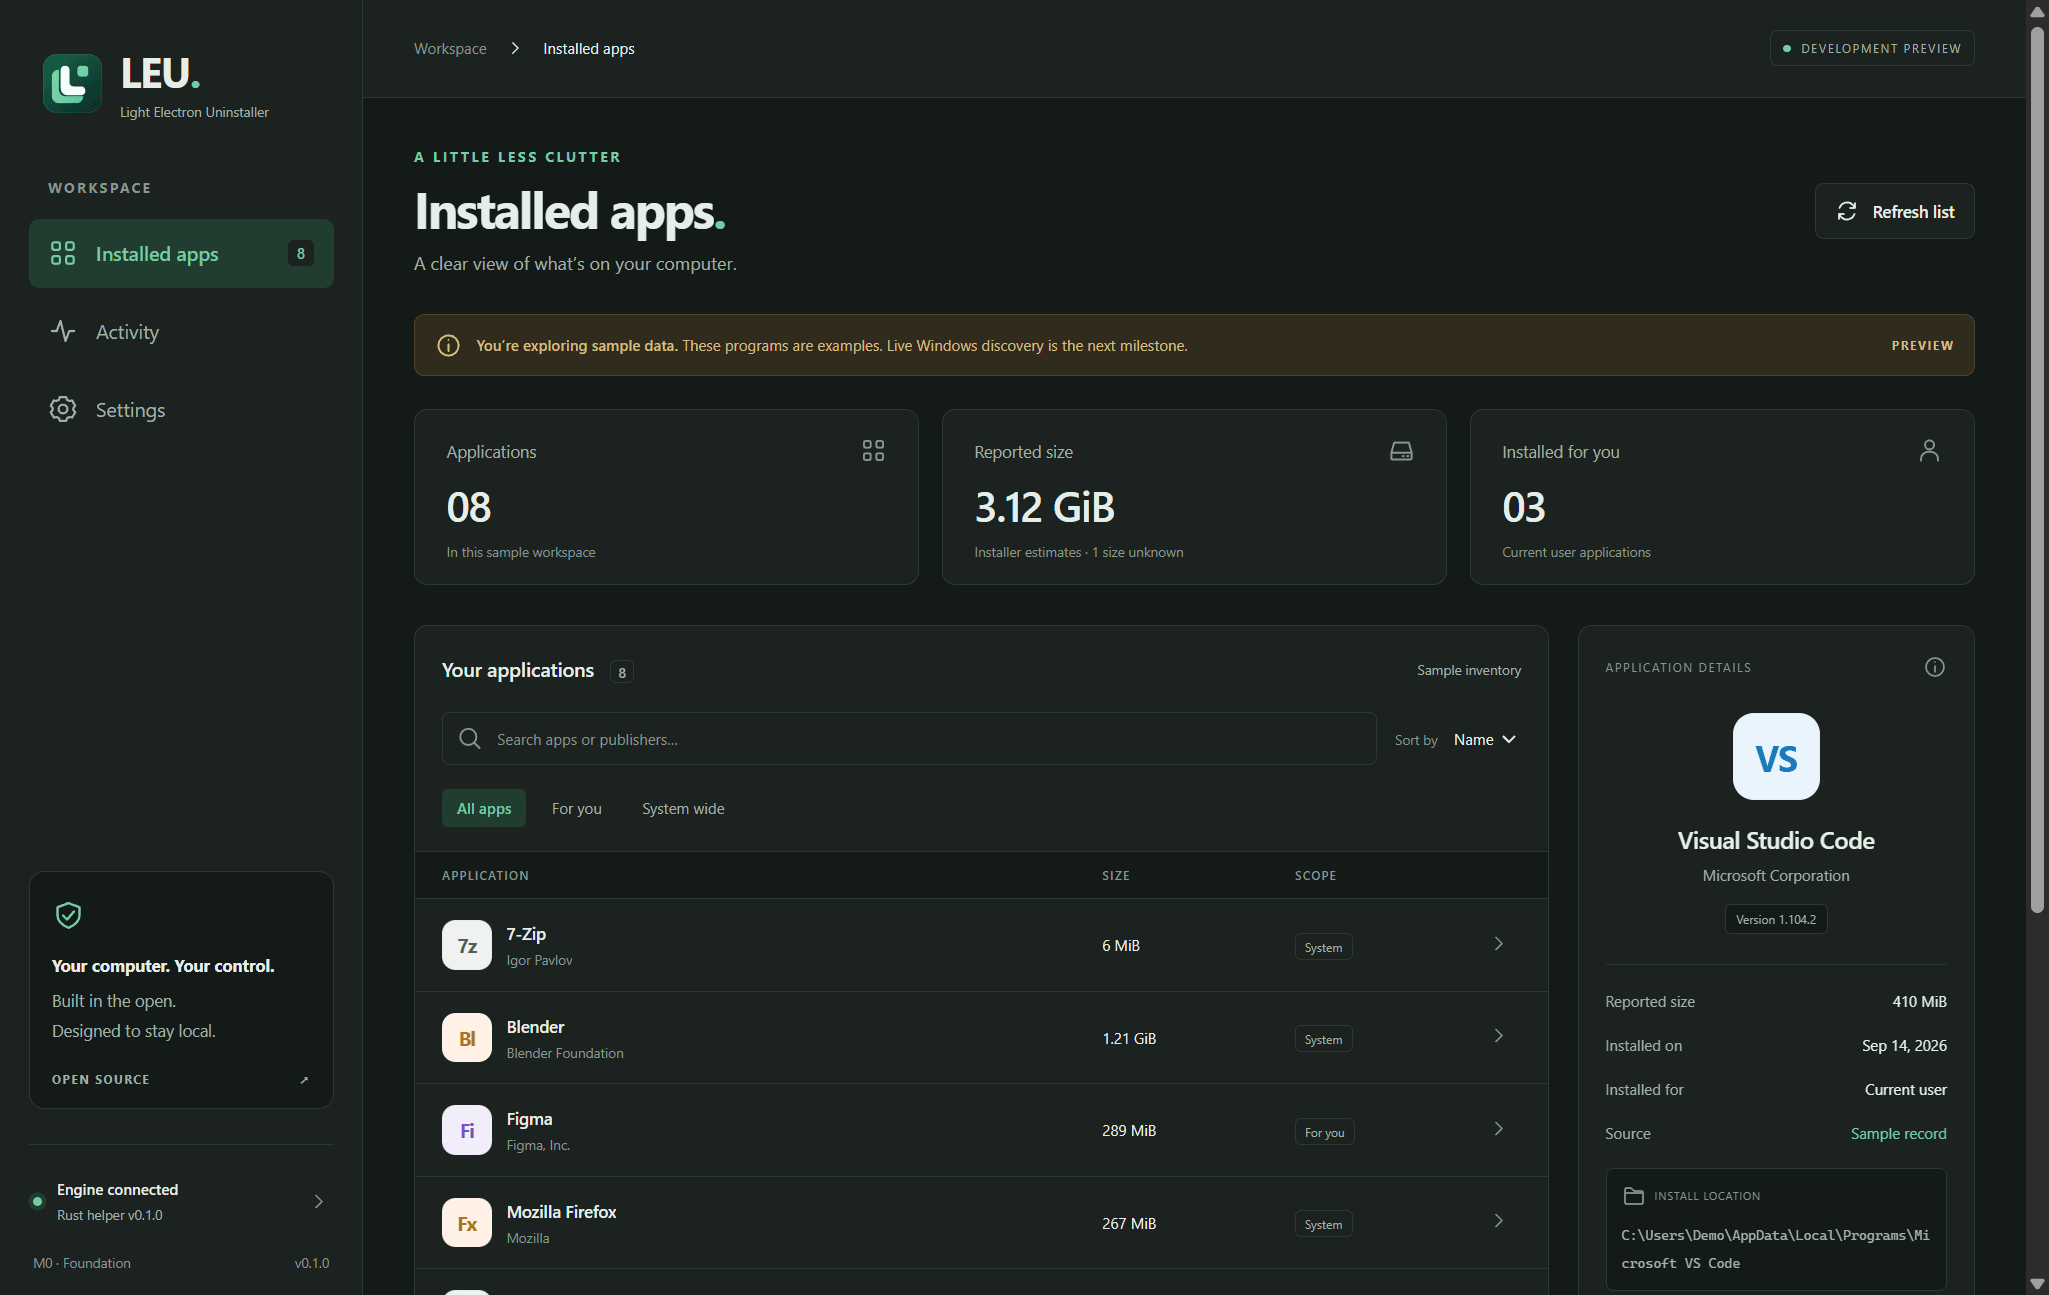Click the 7-Zip application name
Viewport: 2049px width, 1295px height.
pos(526,934)
